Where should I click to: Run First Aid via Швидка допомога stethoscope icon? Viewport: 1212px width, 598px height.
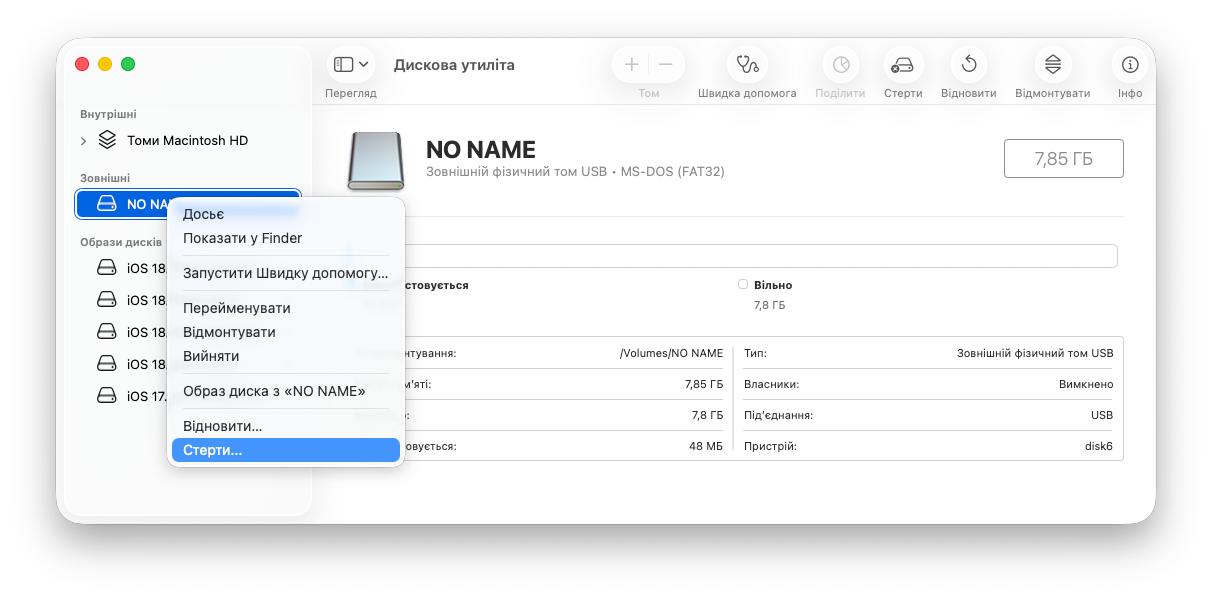[x=747, y=64]
